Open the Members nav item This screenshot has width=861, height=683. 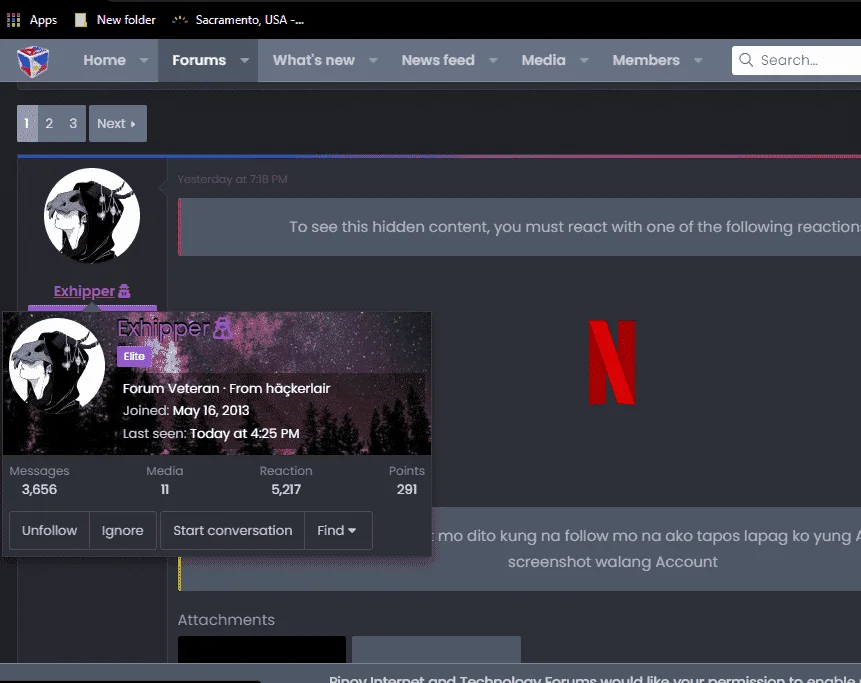tap(646, 60)
